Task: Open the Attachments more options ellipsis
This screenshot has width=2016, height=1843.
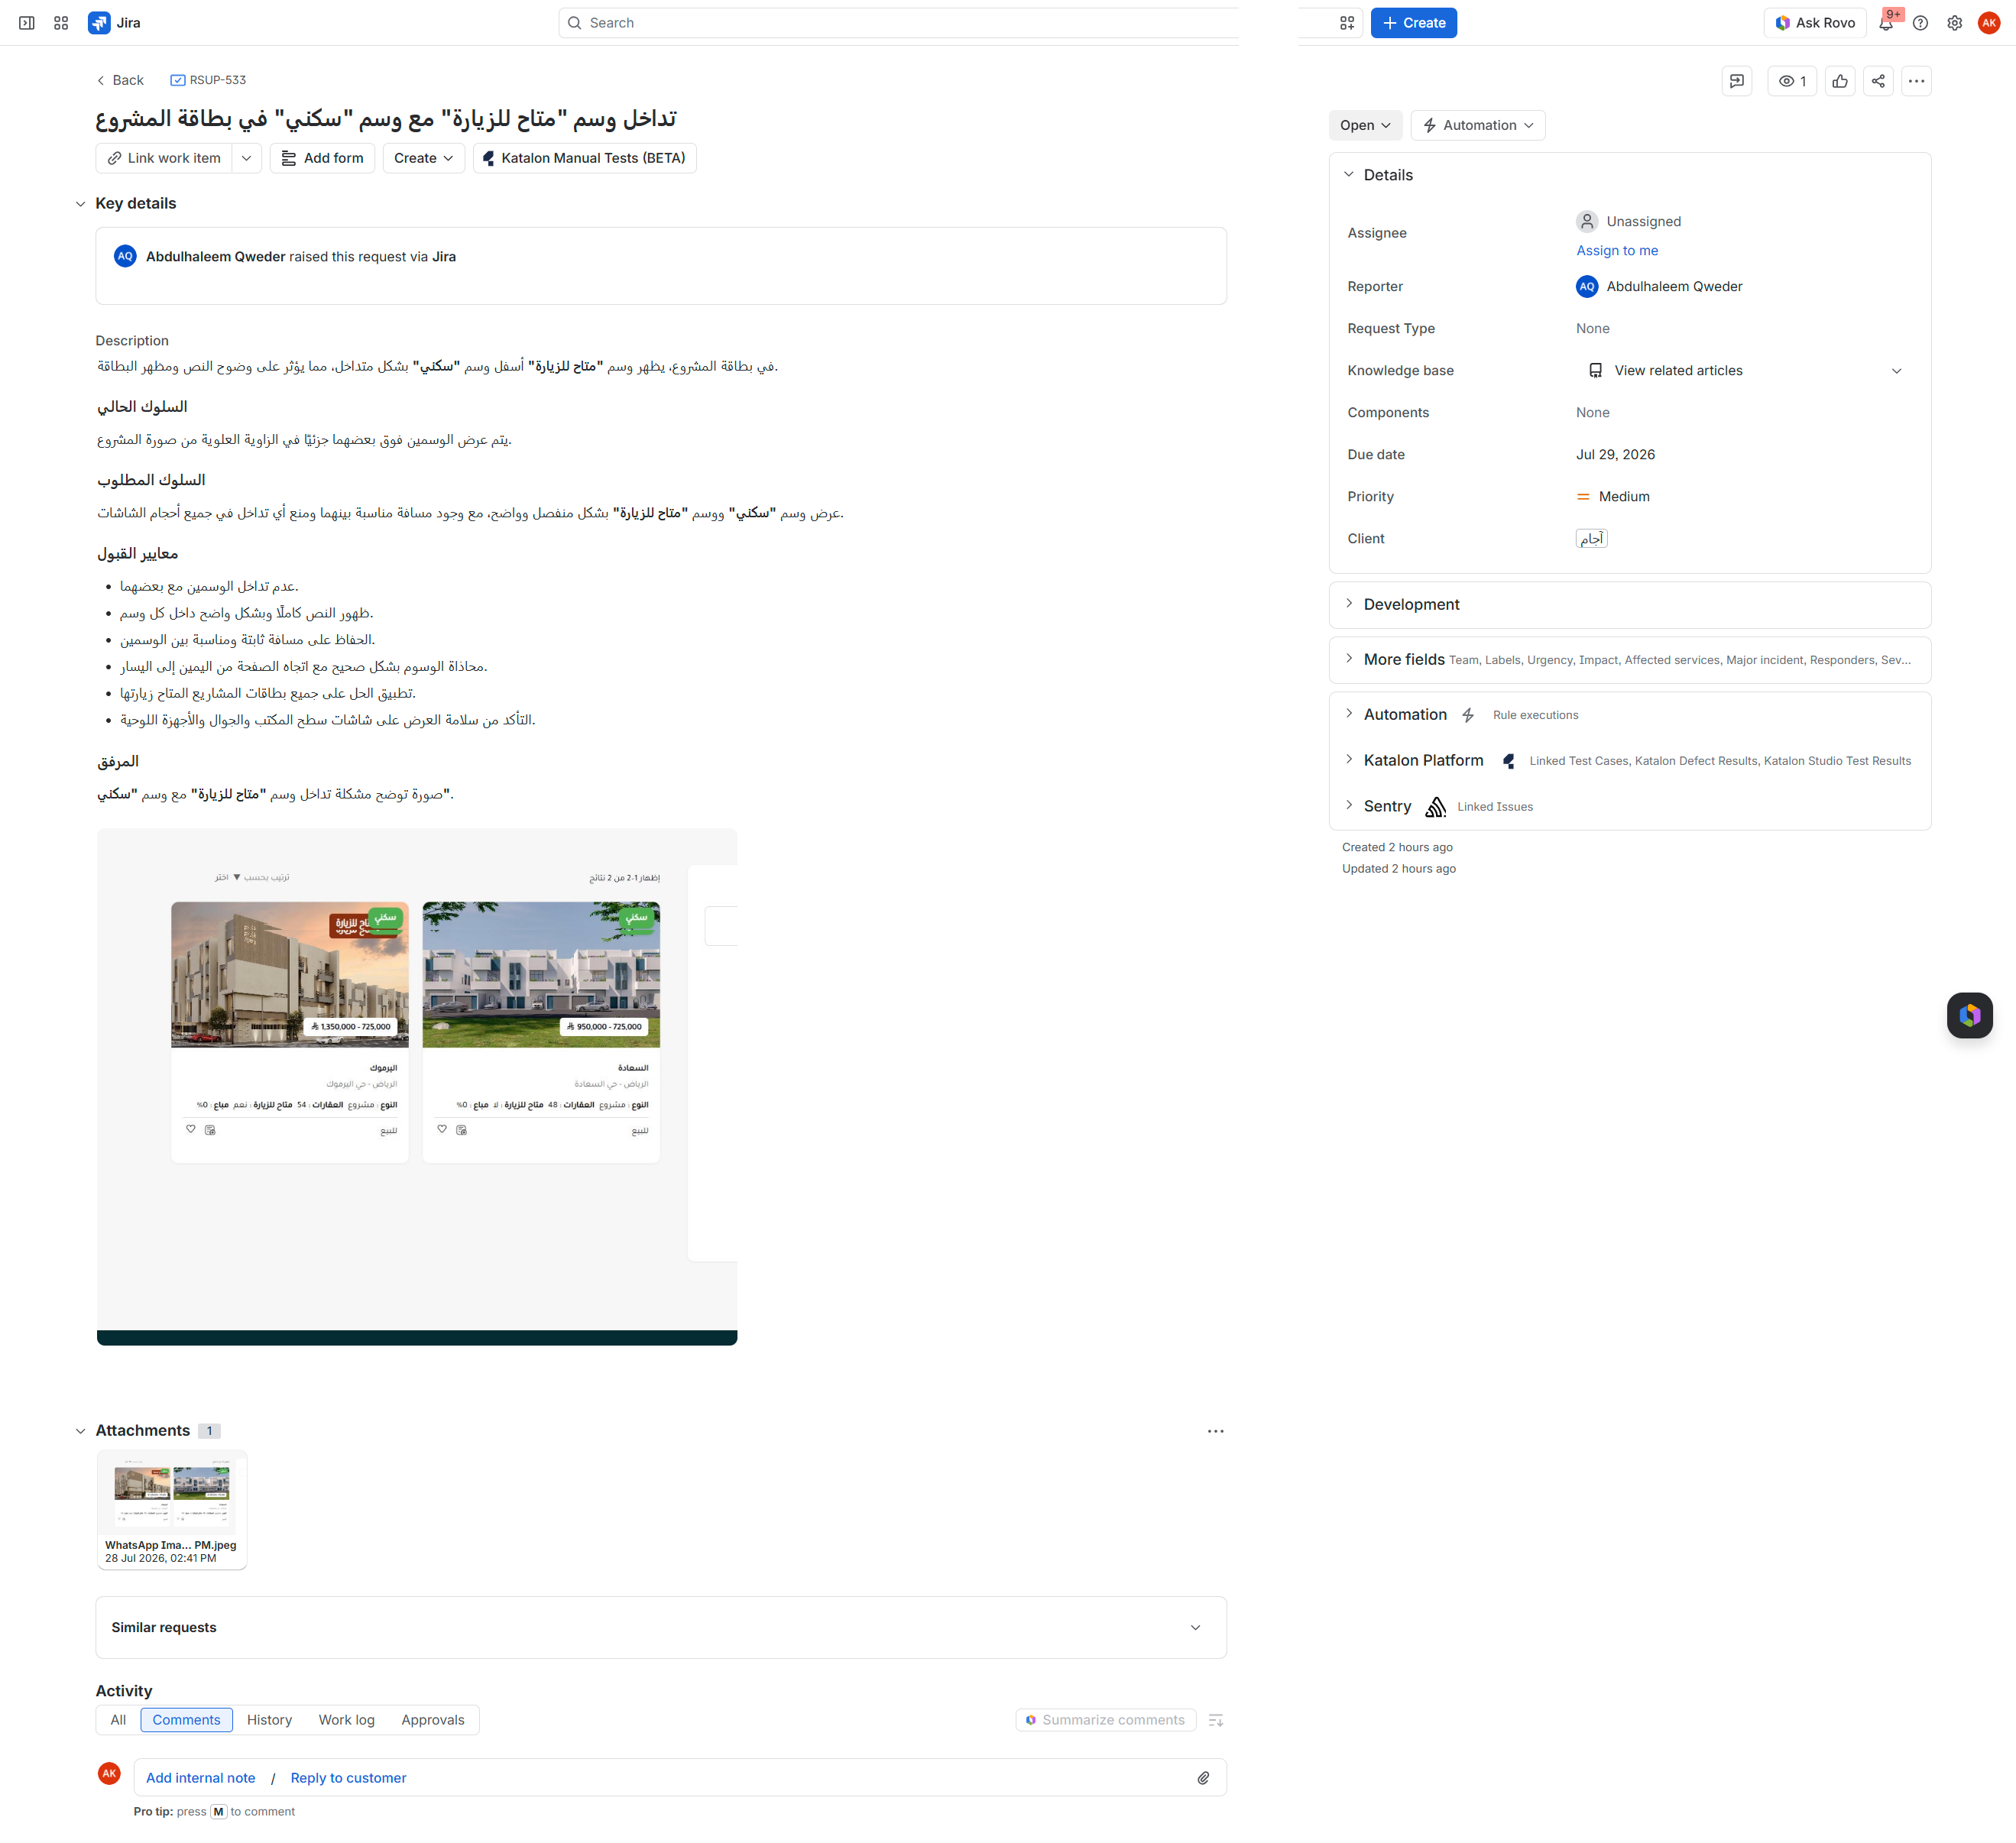Action: [1215, 1431]
